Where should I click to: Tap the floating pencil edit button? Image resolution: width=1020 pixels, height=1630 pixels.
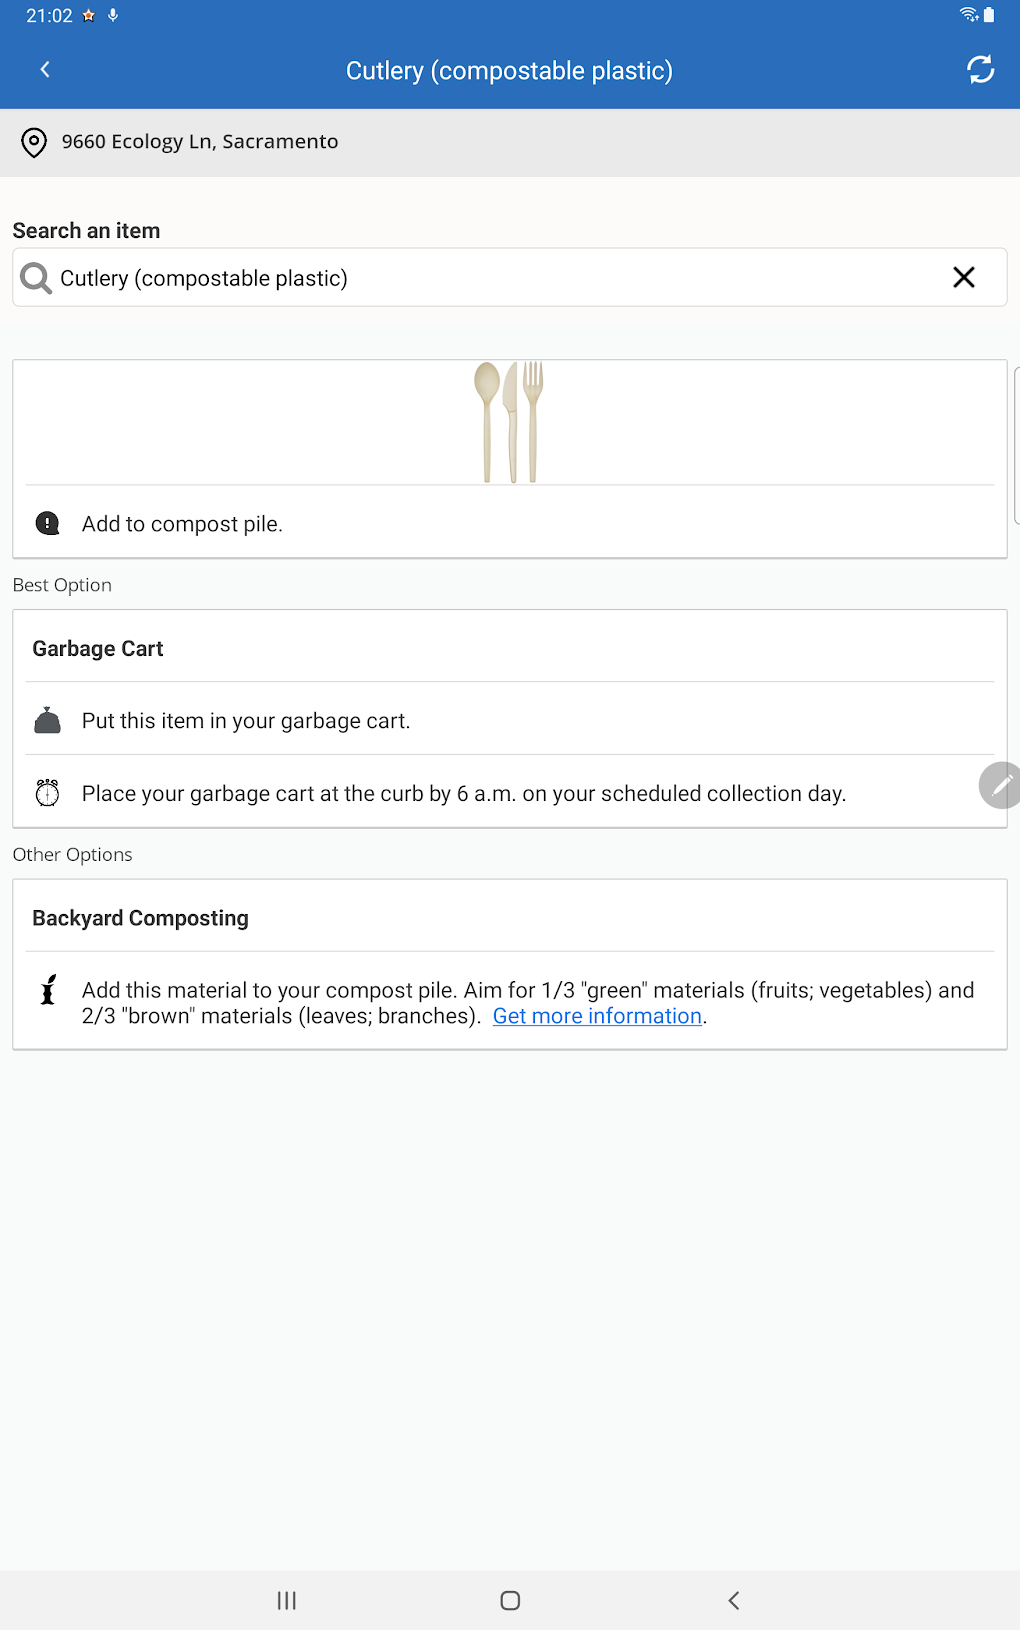[1001, 785]
